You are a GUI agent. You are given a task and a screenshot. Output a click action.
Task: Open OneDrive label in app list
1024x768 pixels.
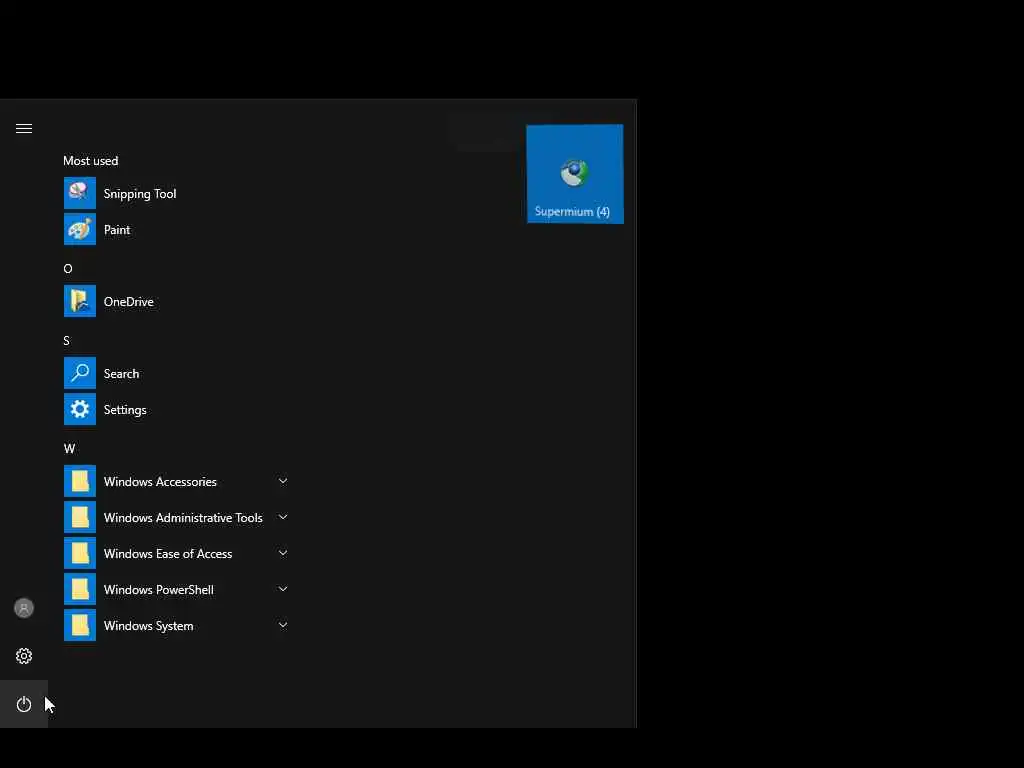[x=129, y=302]
